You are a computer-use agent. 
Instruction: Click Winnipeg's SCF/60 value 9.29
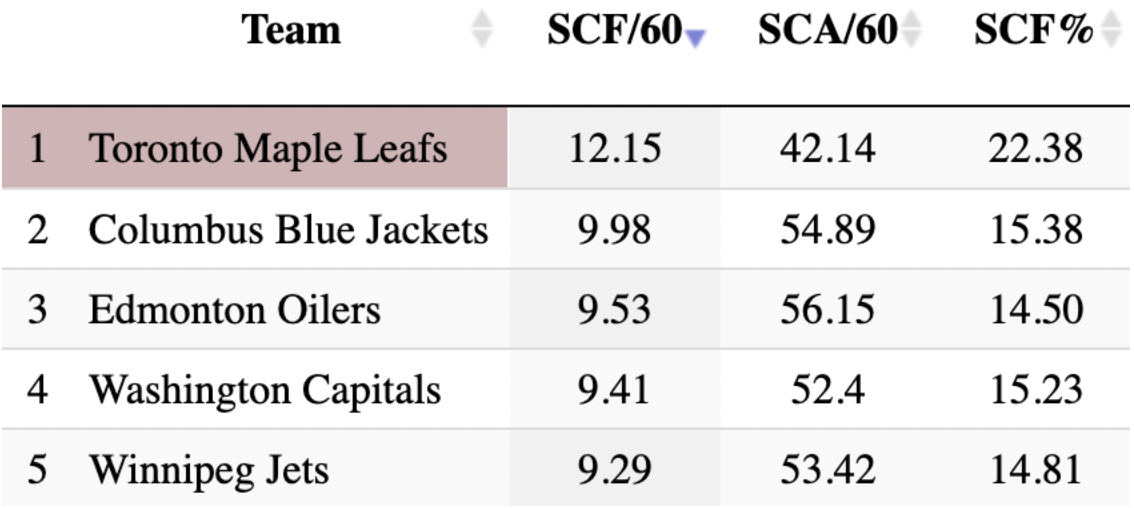(x=613, y=469)
